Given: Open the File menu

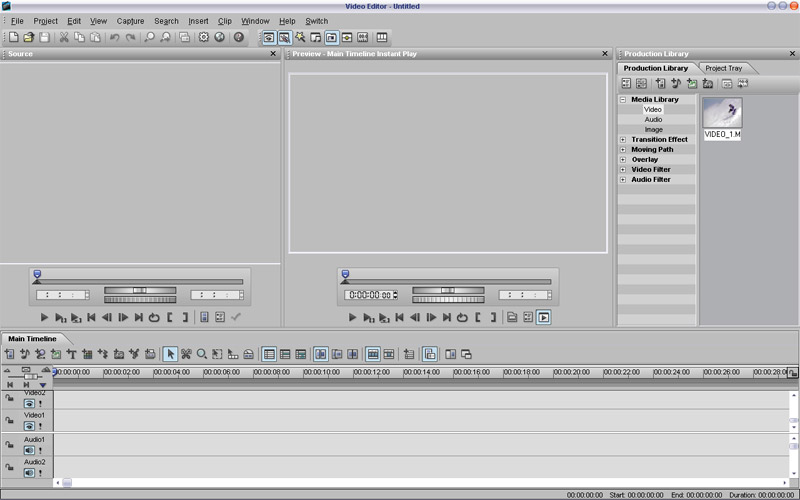Looking at the screenshot, I should click(x=17, y=21).
